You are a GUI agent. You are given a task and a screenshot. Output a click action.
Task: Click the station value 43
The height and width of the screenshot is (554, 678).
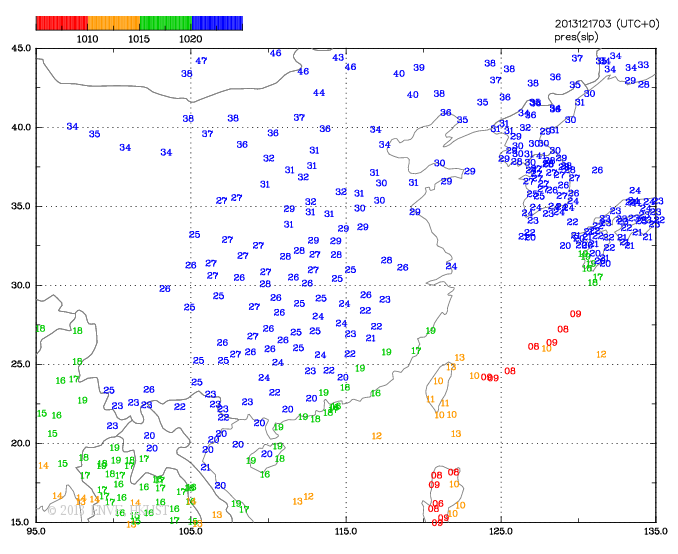point(338,58)
